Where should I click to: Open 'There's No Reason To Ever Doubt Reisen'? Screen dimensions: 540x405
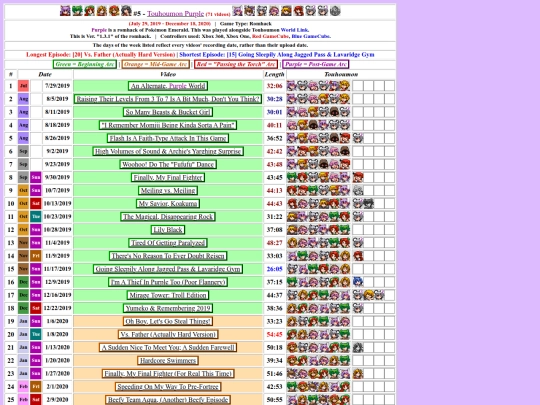point(168,256)
